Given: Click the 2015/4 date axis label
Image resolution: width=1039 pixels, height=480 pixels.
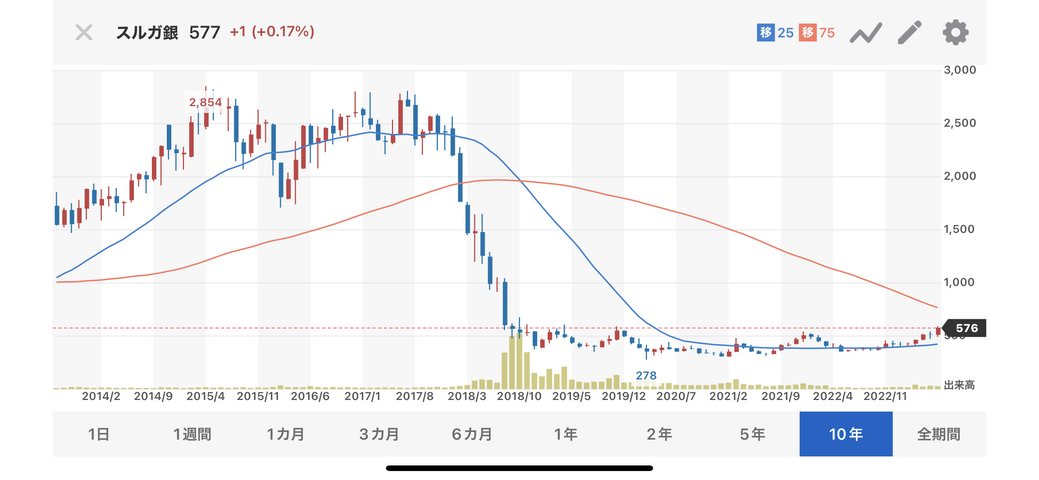Looking at the screenshot, I should click(x=205, y=396).
